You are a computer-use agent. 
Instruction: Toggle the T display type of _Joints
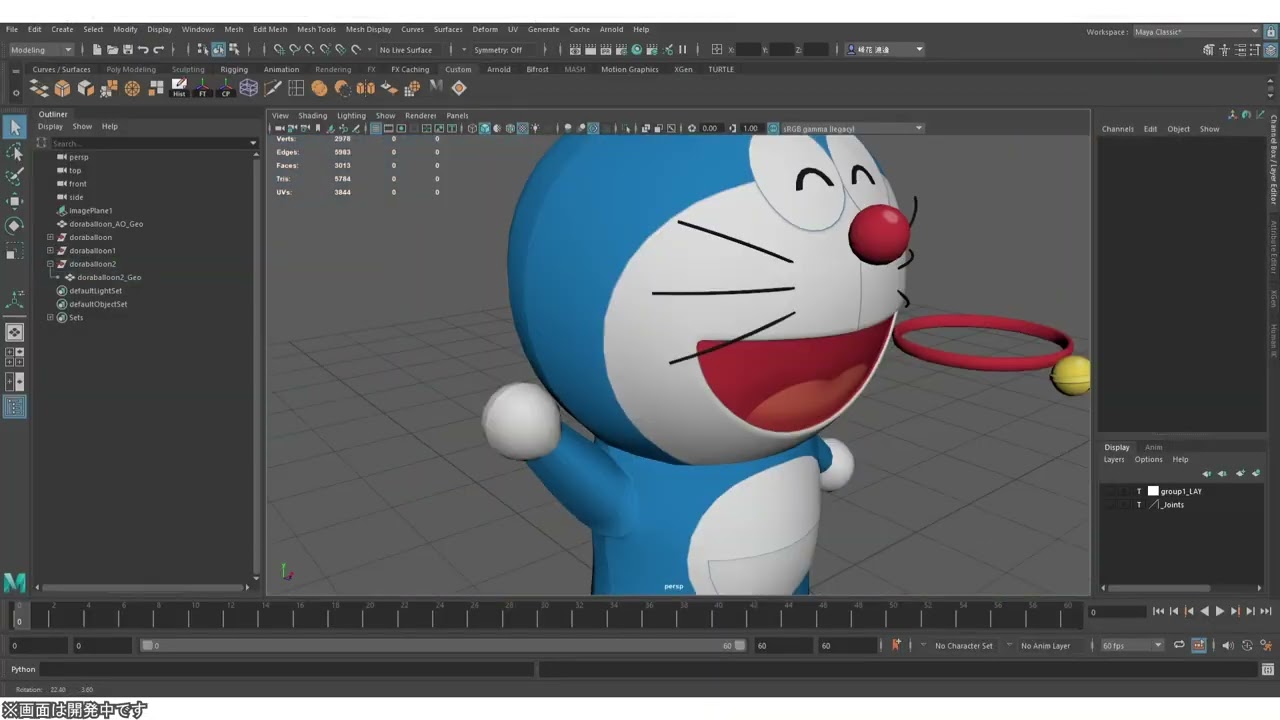tap(1139, 504)
